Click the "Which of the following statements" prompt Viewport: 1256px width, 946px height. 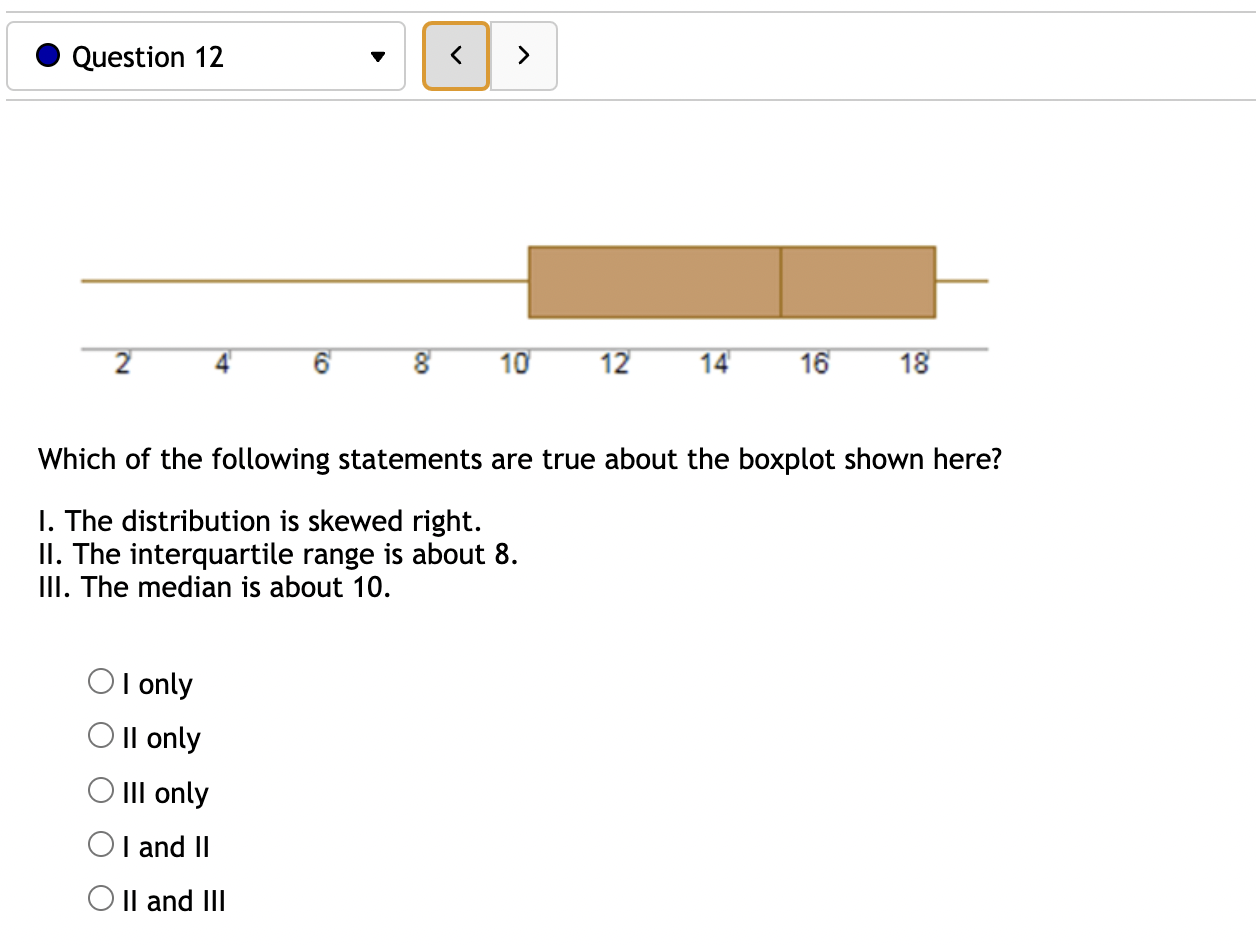pos(520,459)
